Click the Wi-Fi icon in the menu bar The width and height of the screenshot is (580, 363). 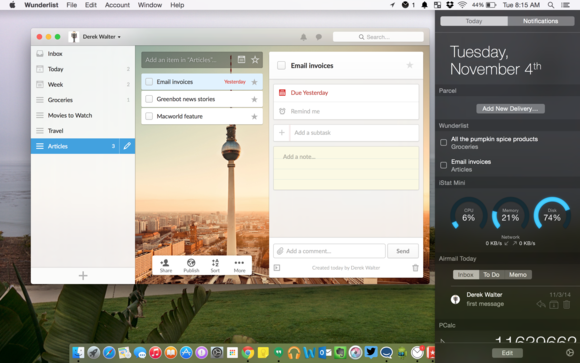[462, 5]
